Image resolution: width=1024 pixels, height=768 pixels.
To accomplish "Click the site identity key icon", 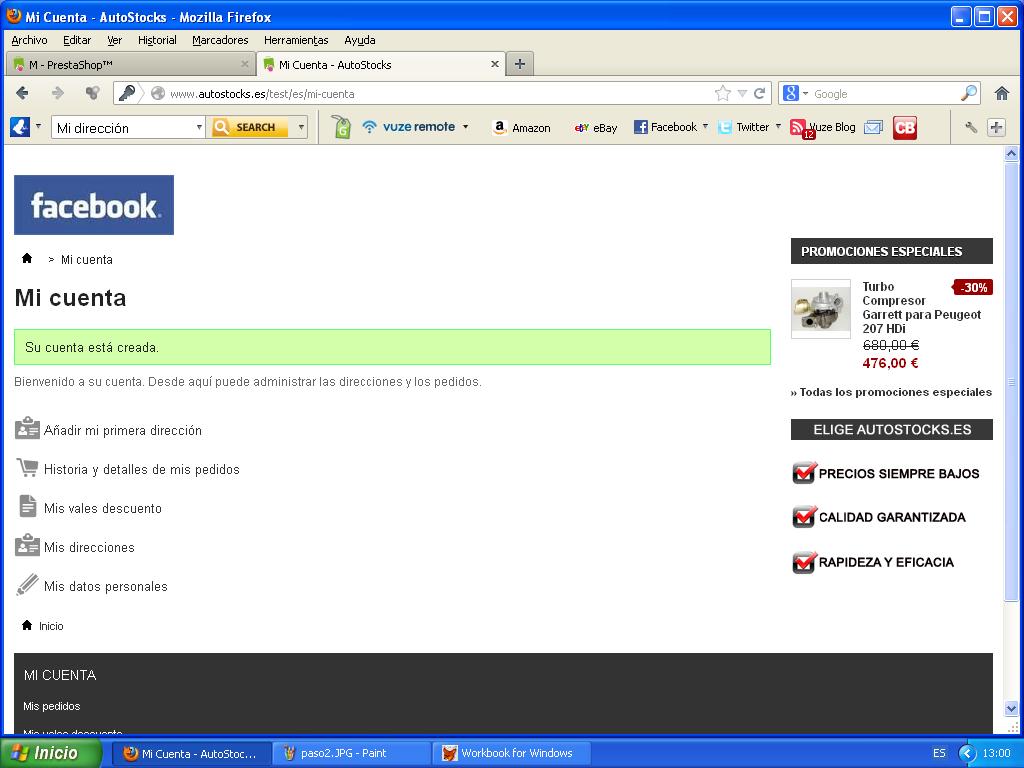I will pyautogui.click(x=127, y=93).
